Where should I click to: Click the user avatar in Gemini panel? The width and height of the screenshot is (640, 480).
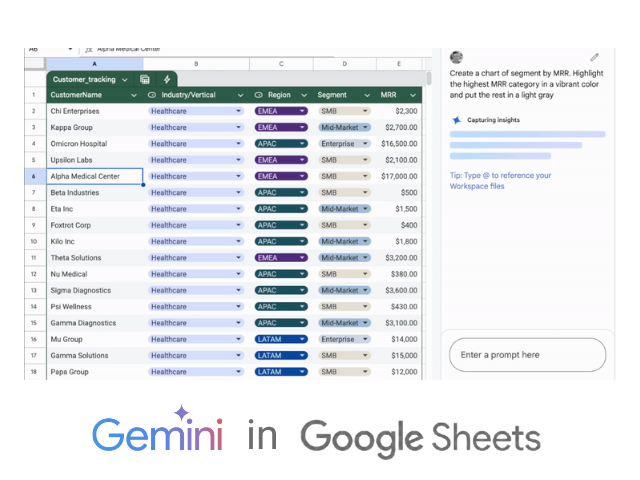click(x=456, y=57)
